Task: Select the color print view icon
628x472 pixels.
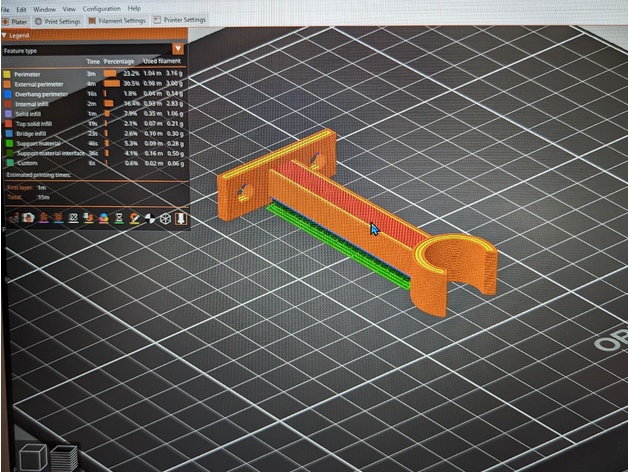Action: coord(103,217)
